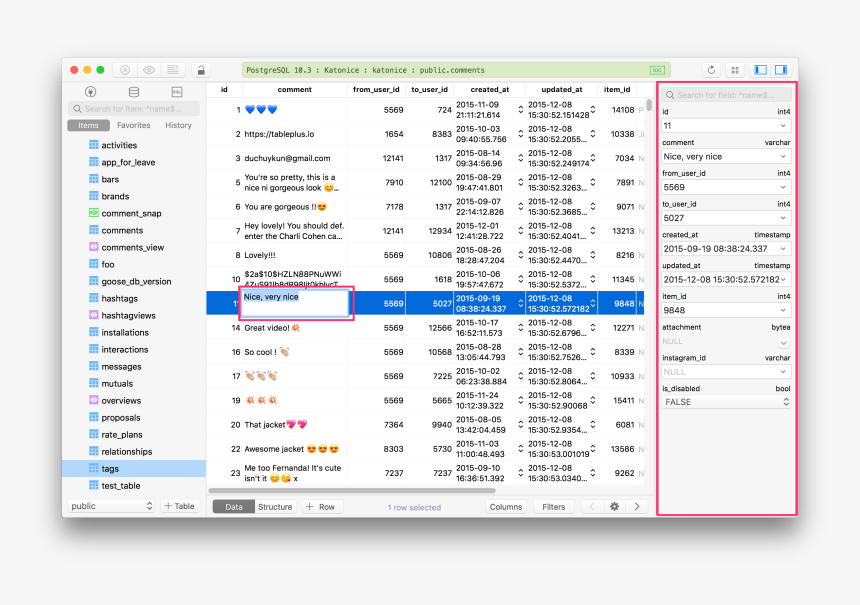Image resolution: width=860 pixels, height=605 pixels.
Task: Toggle the right sidebar panel
Action: (781, 70)
